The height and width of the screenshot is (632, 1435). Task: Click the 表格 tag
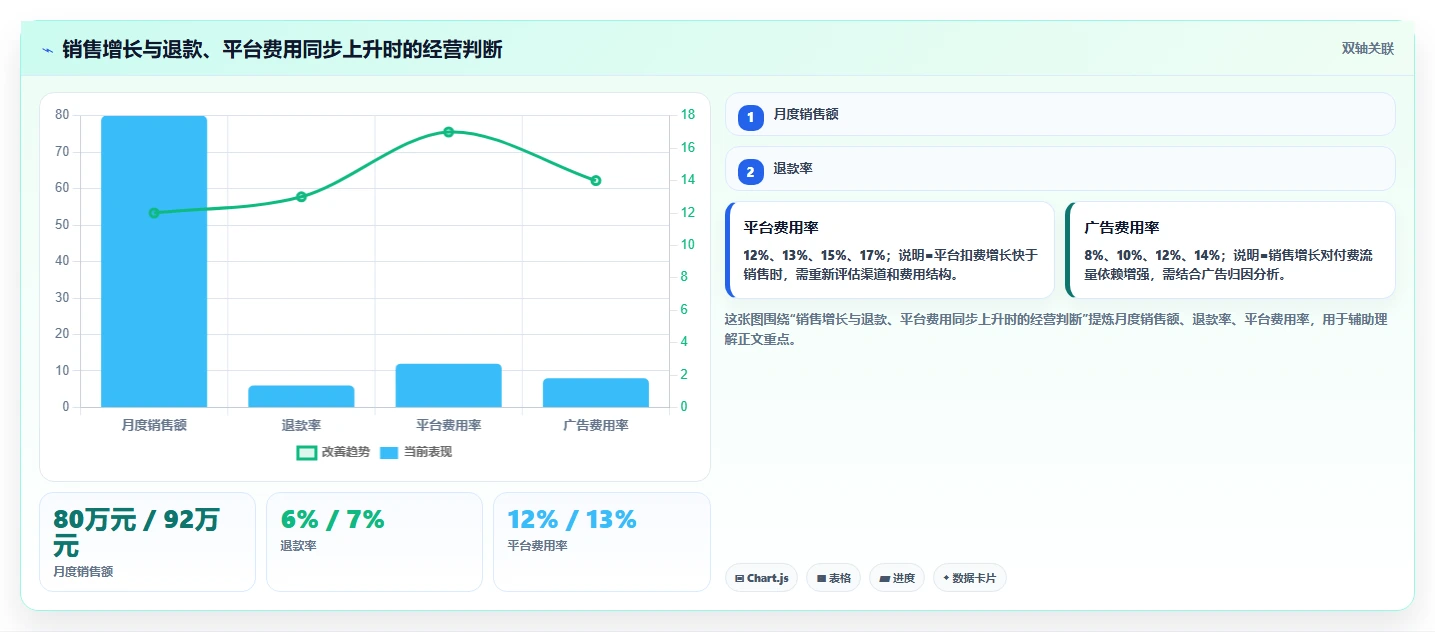[x=833, y=578]
